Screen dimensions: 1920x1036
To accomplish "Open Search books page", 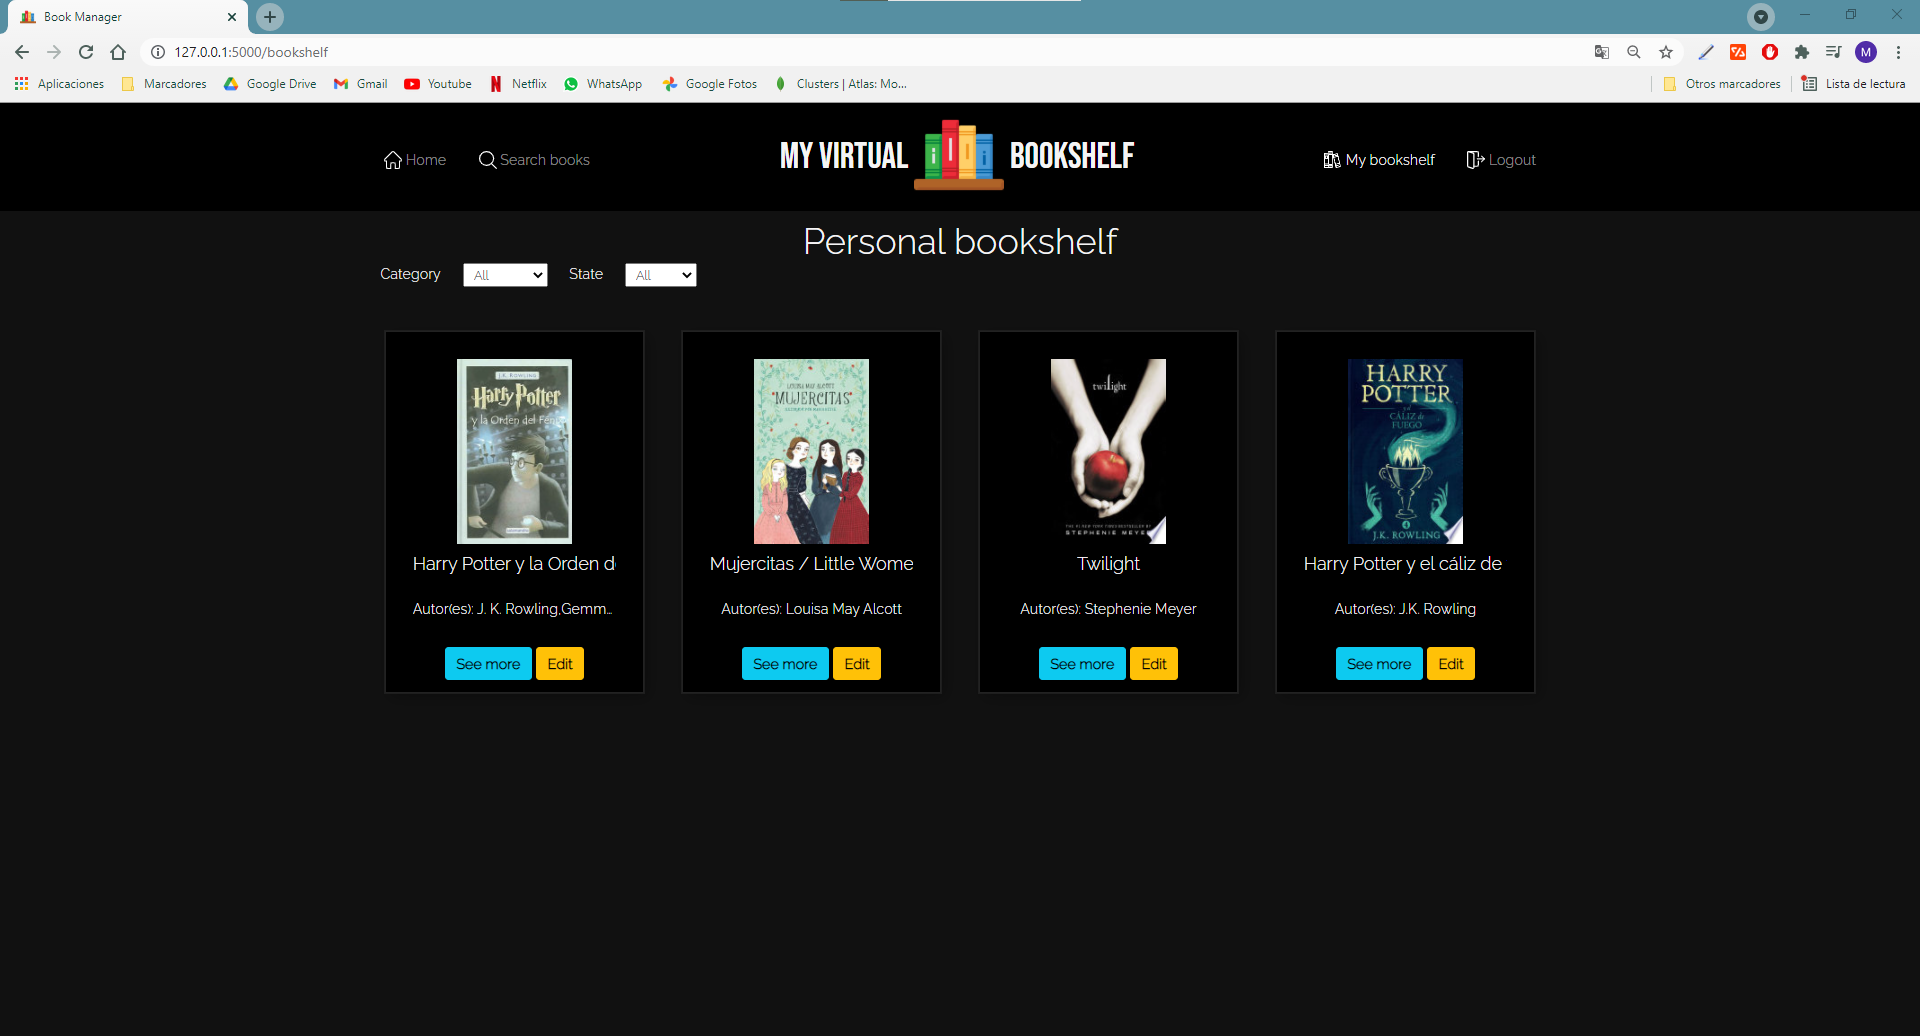I will coord(534,160).
